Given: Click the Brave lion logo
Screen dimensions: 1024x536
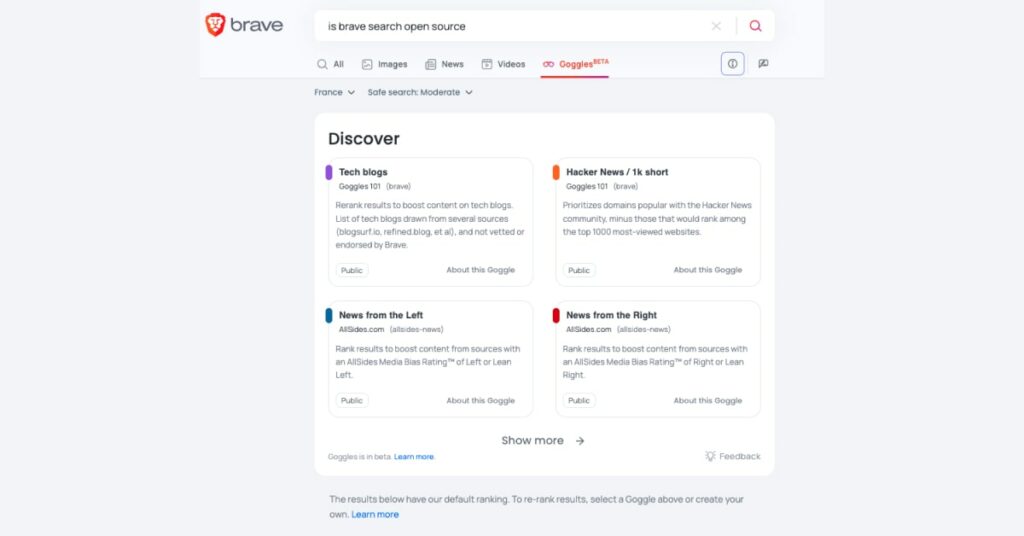Looking at the screenshot, I should 215,25.
